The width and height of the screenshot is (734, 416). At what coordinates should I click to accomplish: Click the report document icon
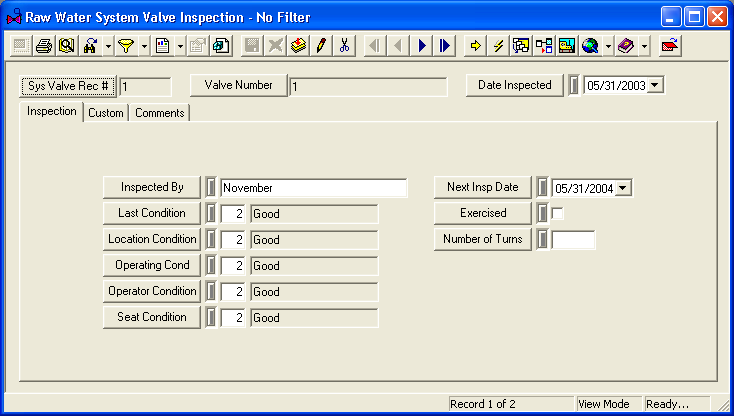tap(162, 46)
